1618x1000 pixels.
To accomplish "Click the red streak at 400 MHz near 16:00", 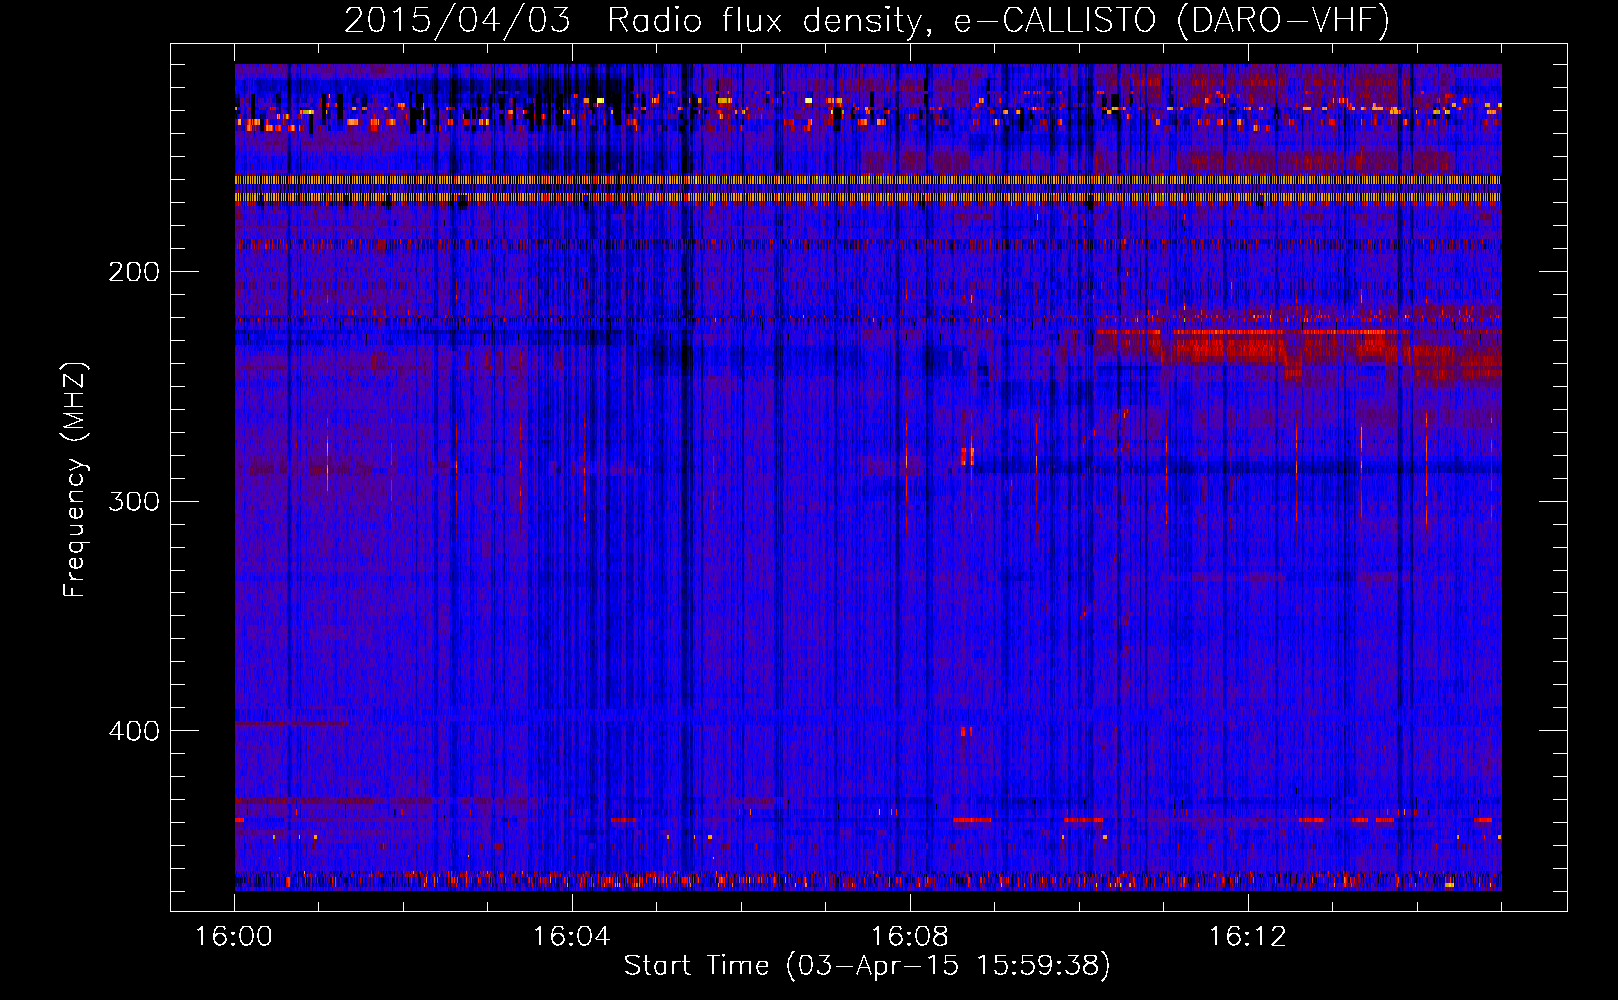I will point(290,723).
